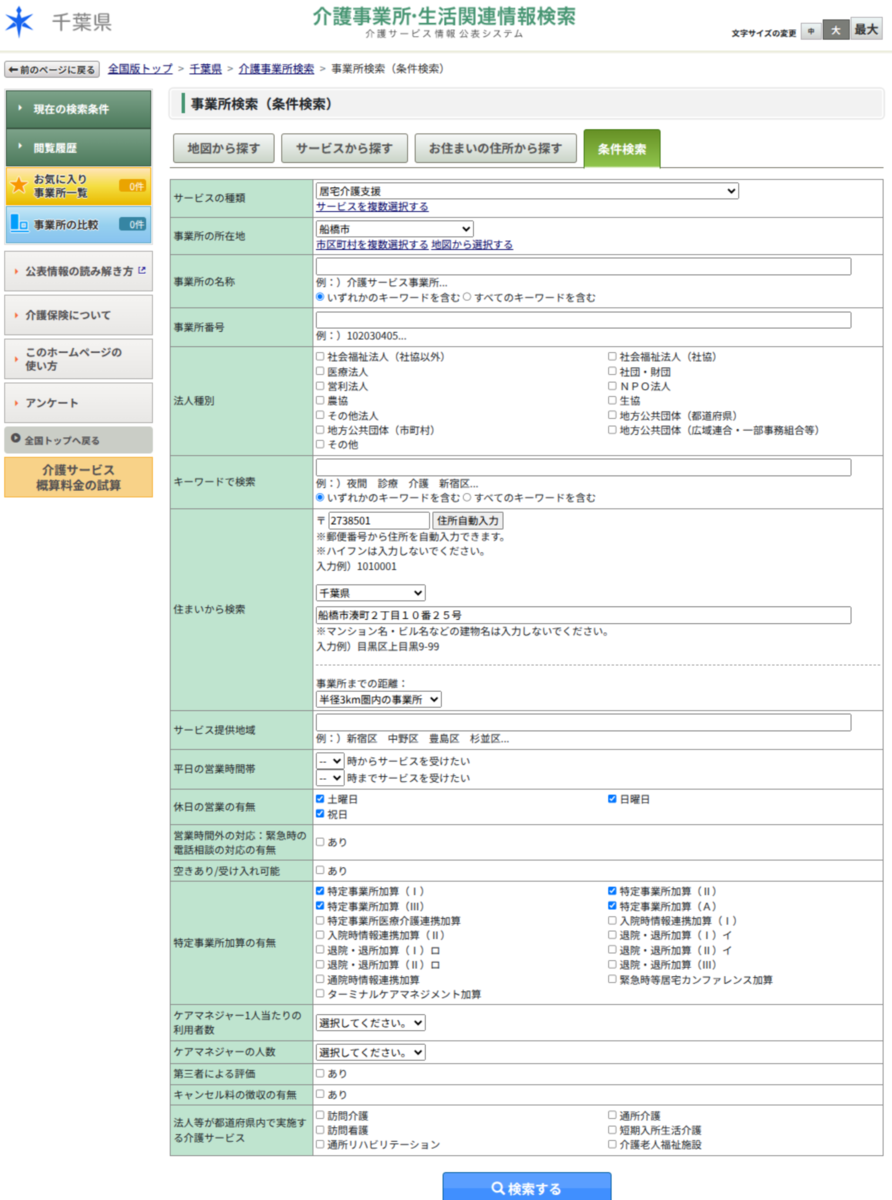Check あり for 空きあり/受け入れ可能

click(x=320, y=871)
